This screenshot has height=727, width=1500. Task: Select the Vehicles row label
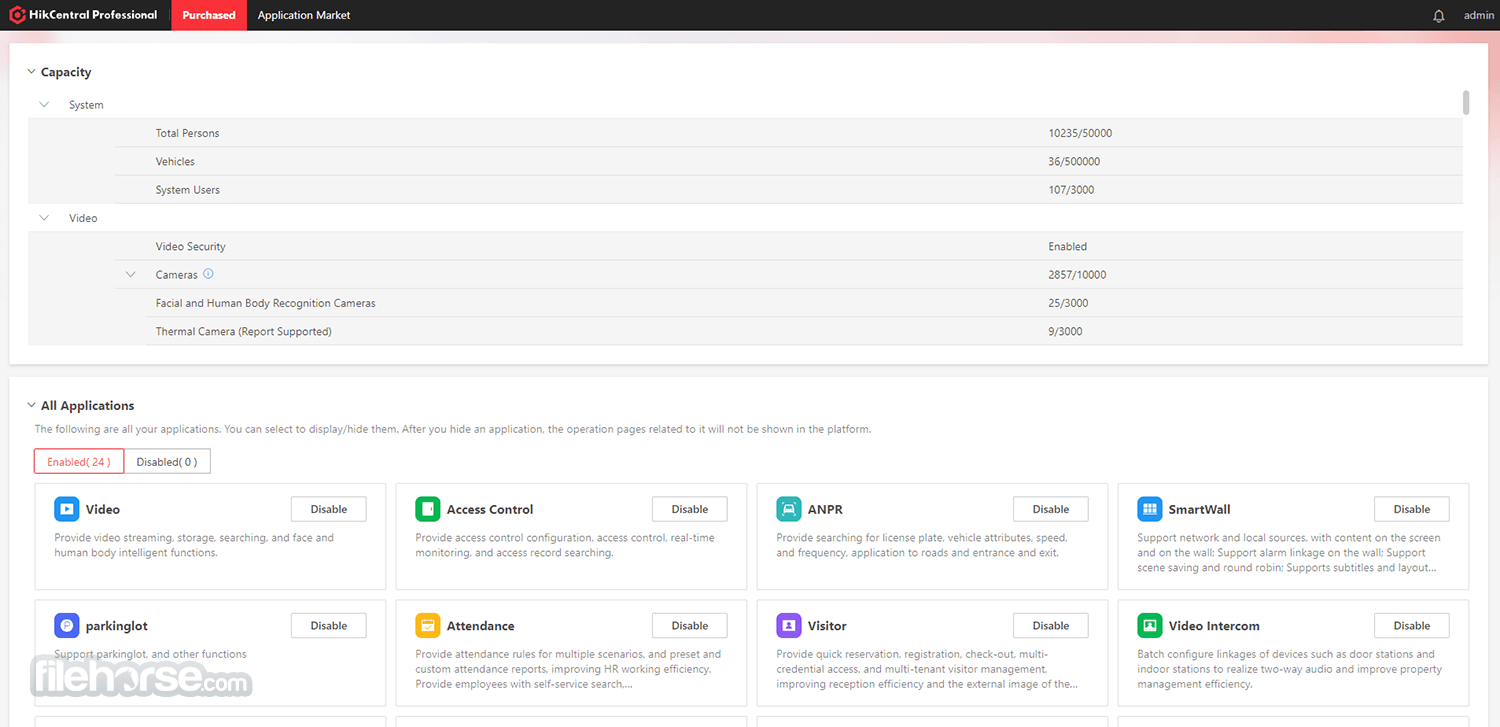tap(175, 161)
